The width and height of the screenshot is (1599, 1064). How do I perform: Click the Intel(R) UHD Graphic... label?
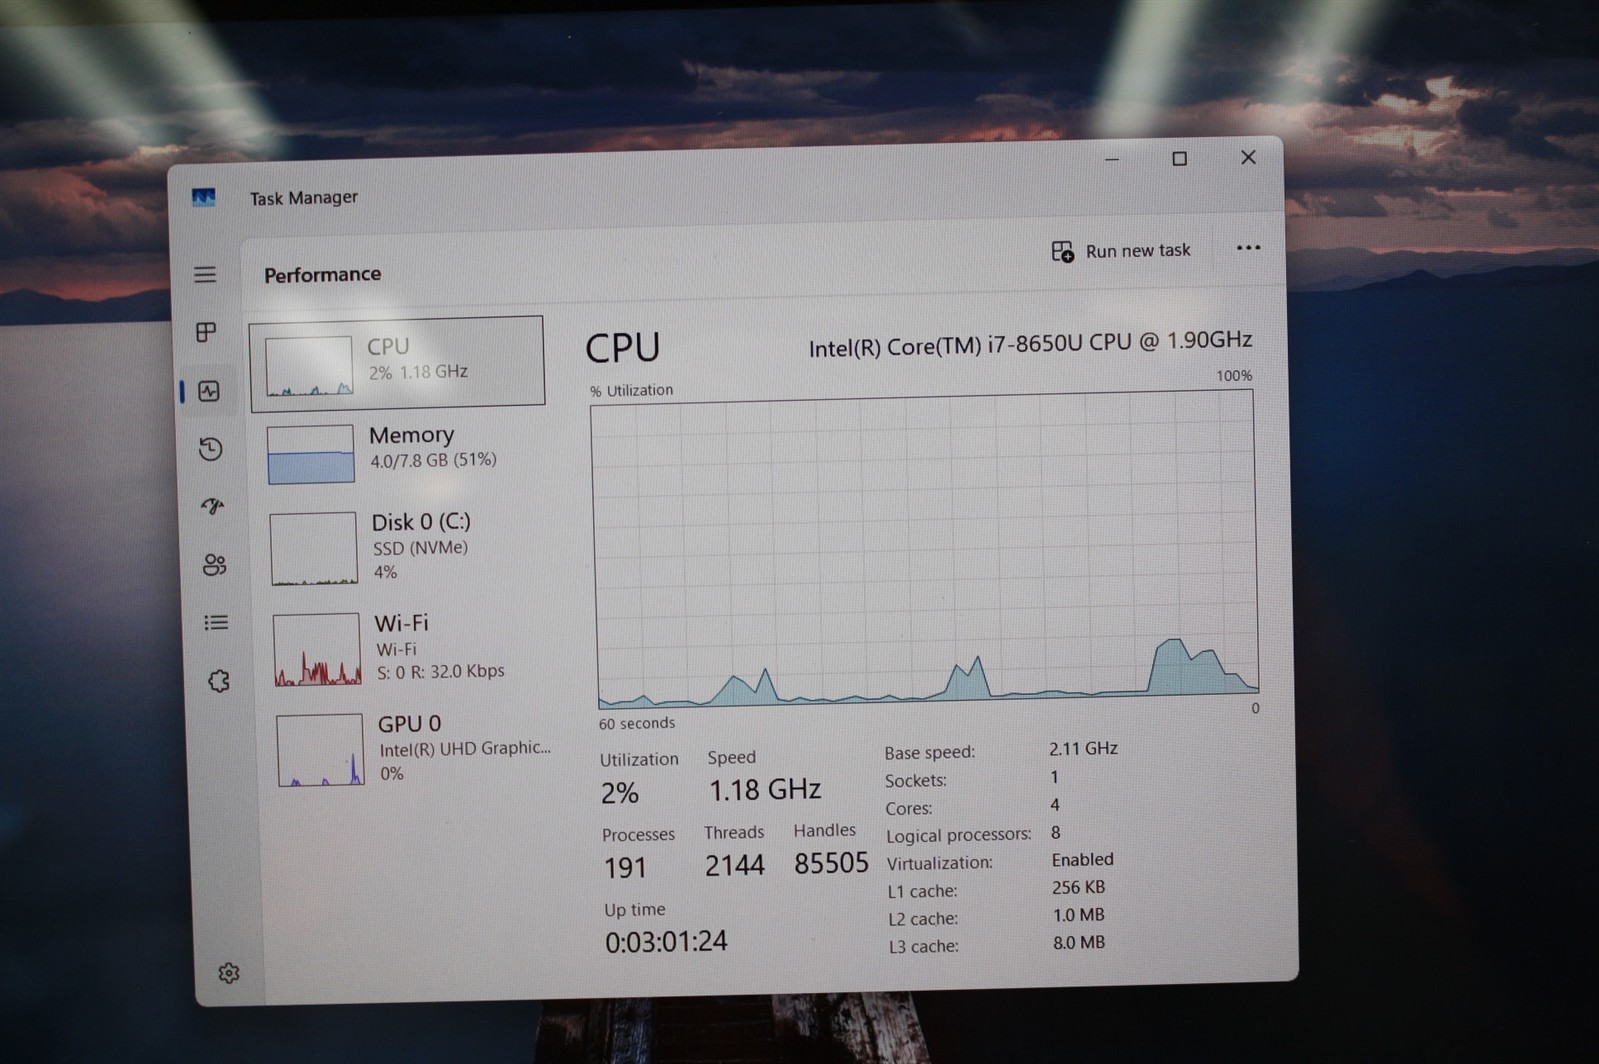click(x=465, y=748)
